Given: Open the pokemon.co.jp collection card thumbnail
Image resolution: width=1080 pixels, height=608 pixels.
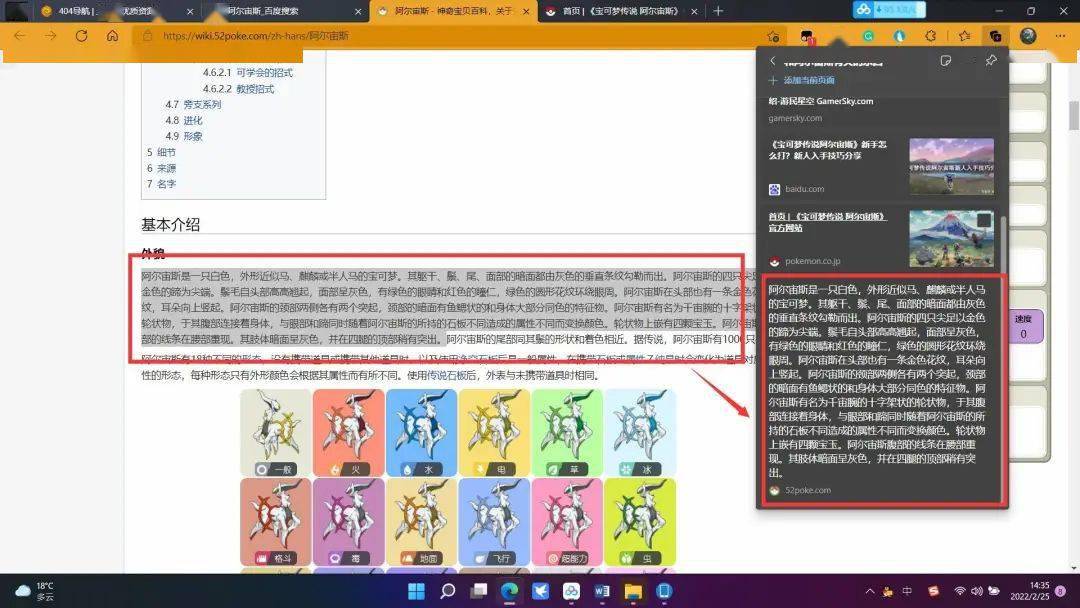Looking at the screenshot, I should (951, 238).
